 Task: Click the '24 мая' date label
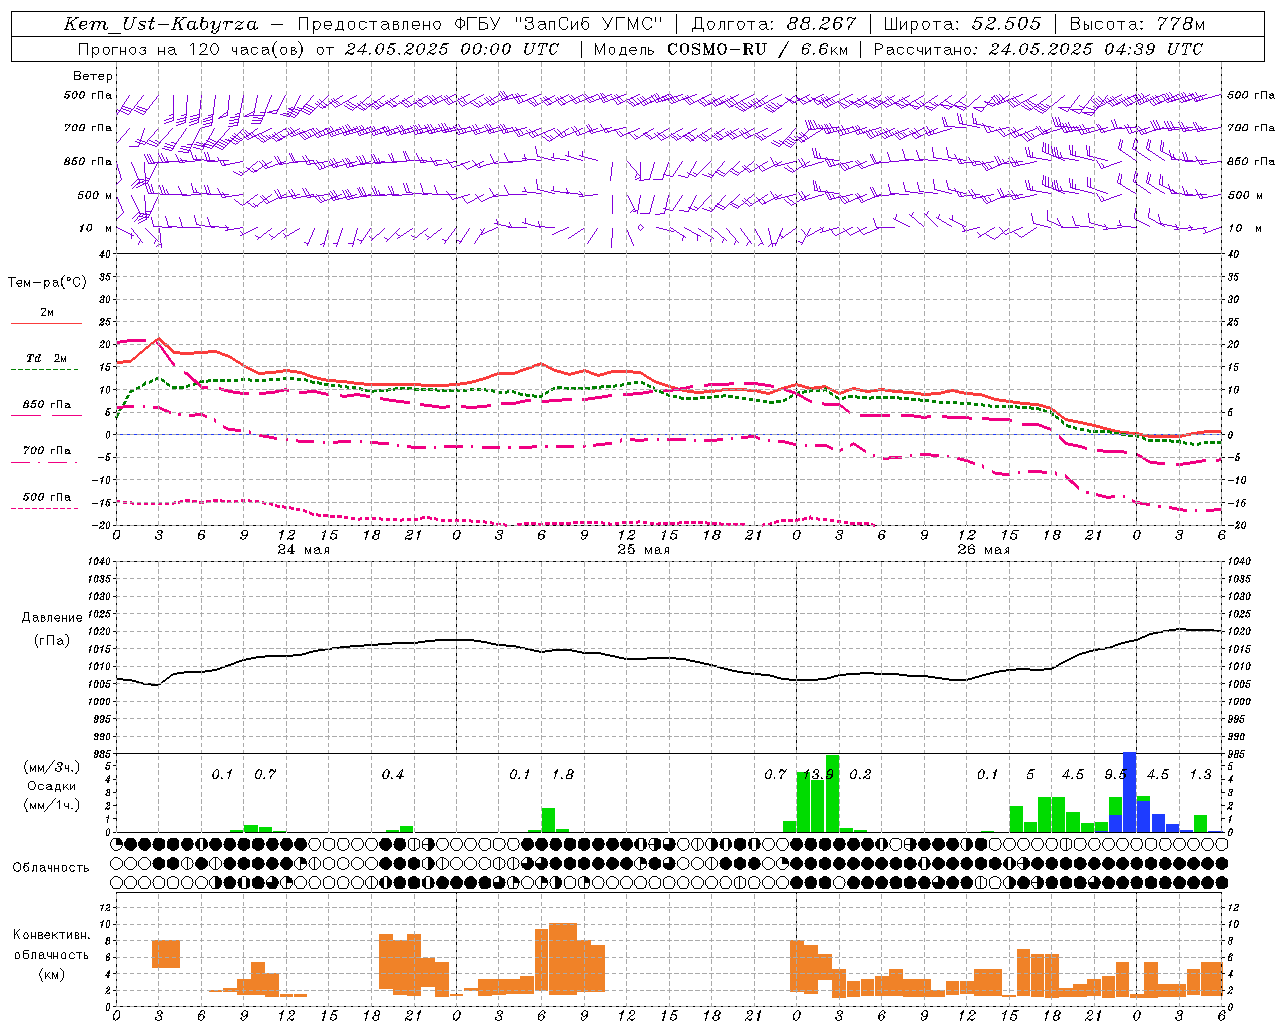(303, 550)
